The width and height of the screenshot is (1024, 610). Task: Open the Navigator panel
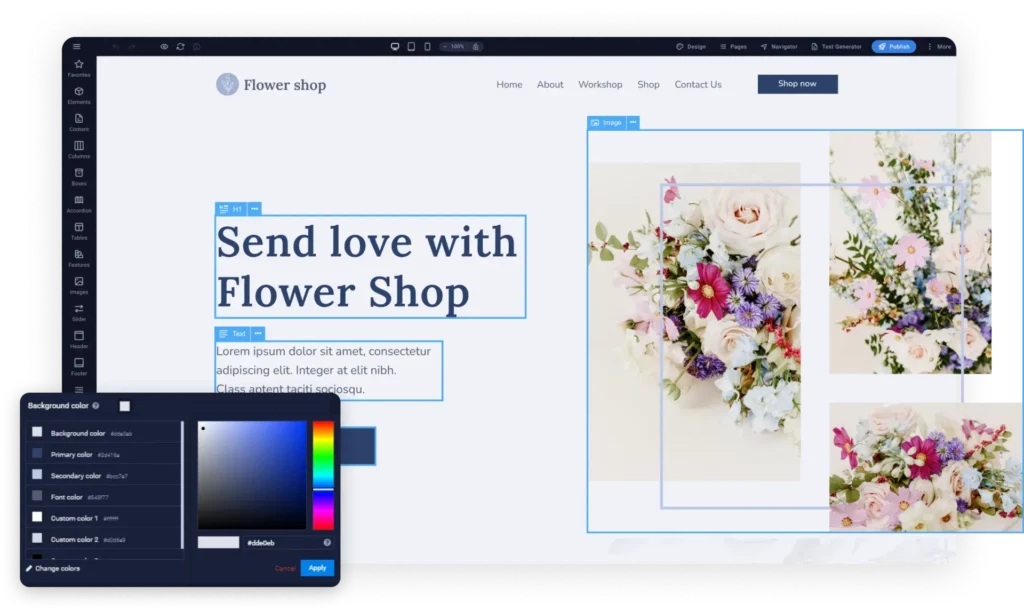coord(778,46)
